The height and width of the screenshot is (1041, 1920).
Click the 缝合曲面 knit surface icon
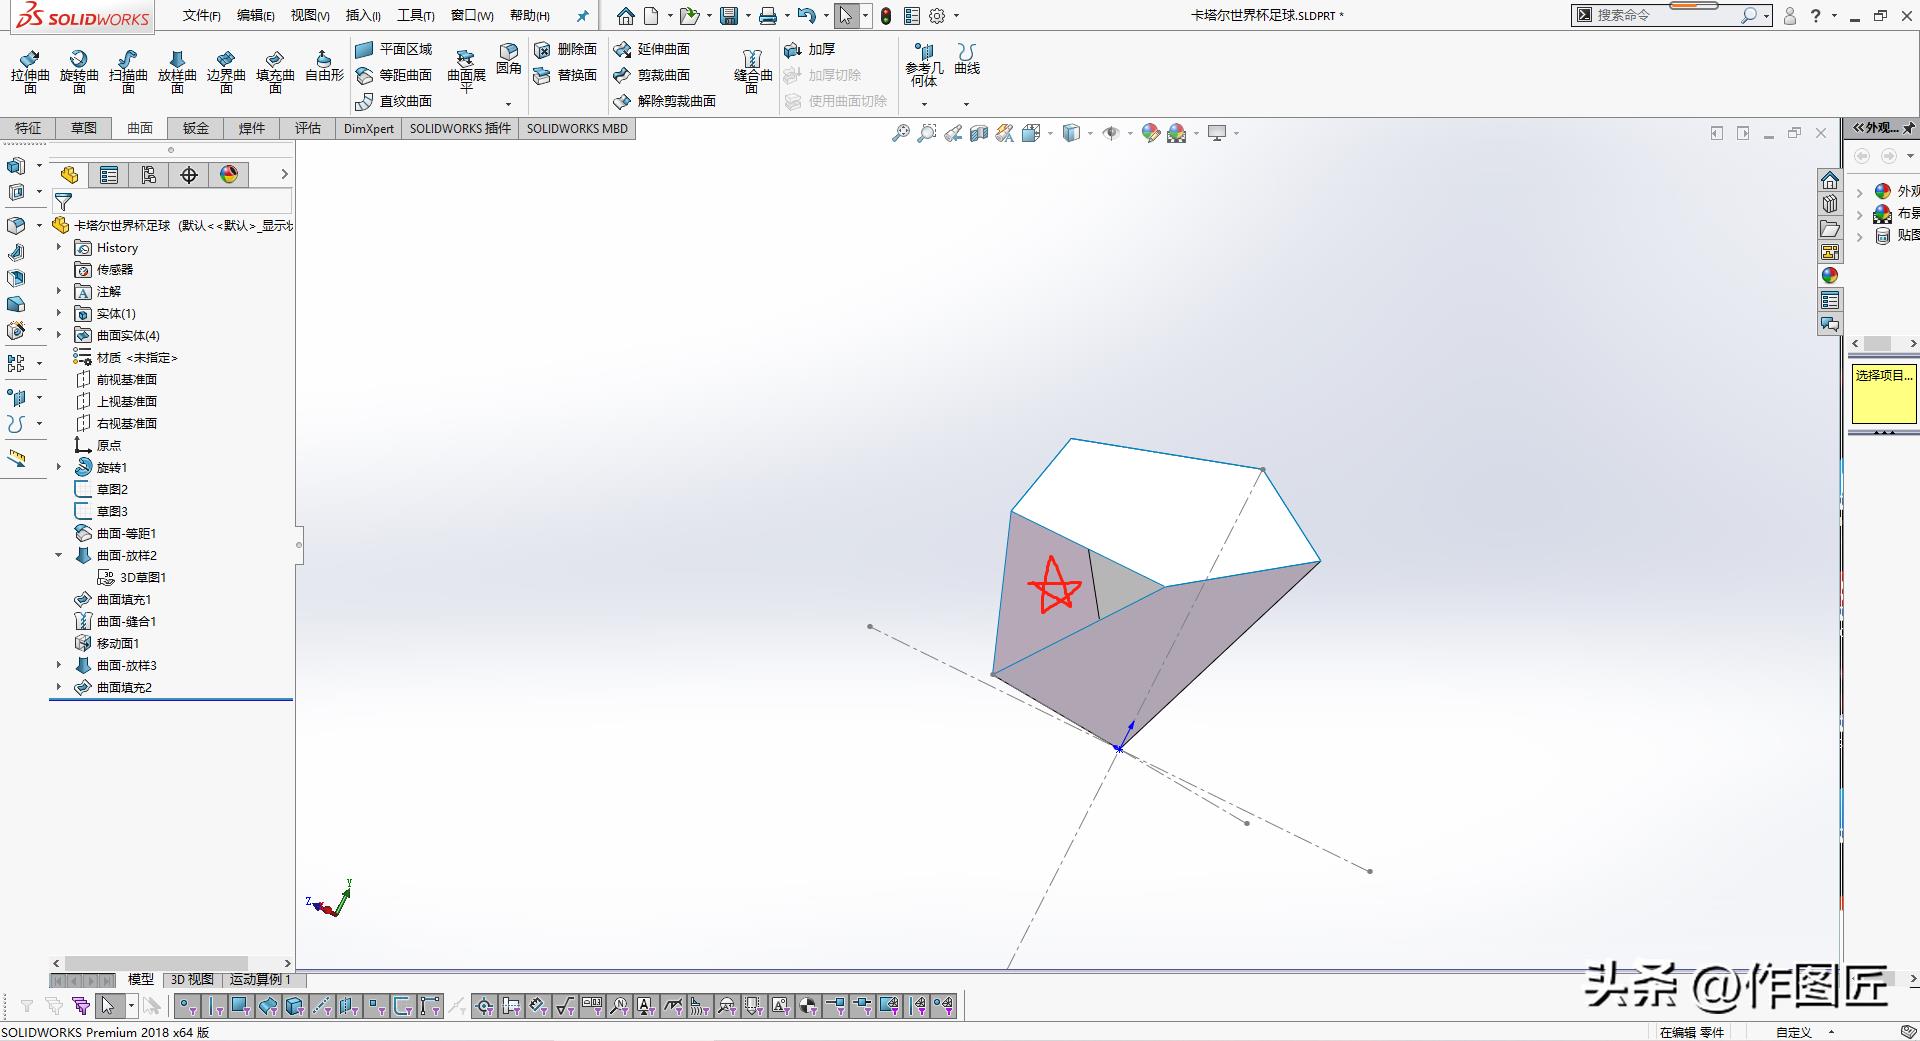(753, 70)
